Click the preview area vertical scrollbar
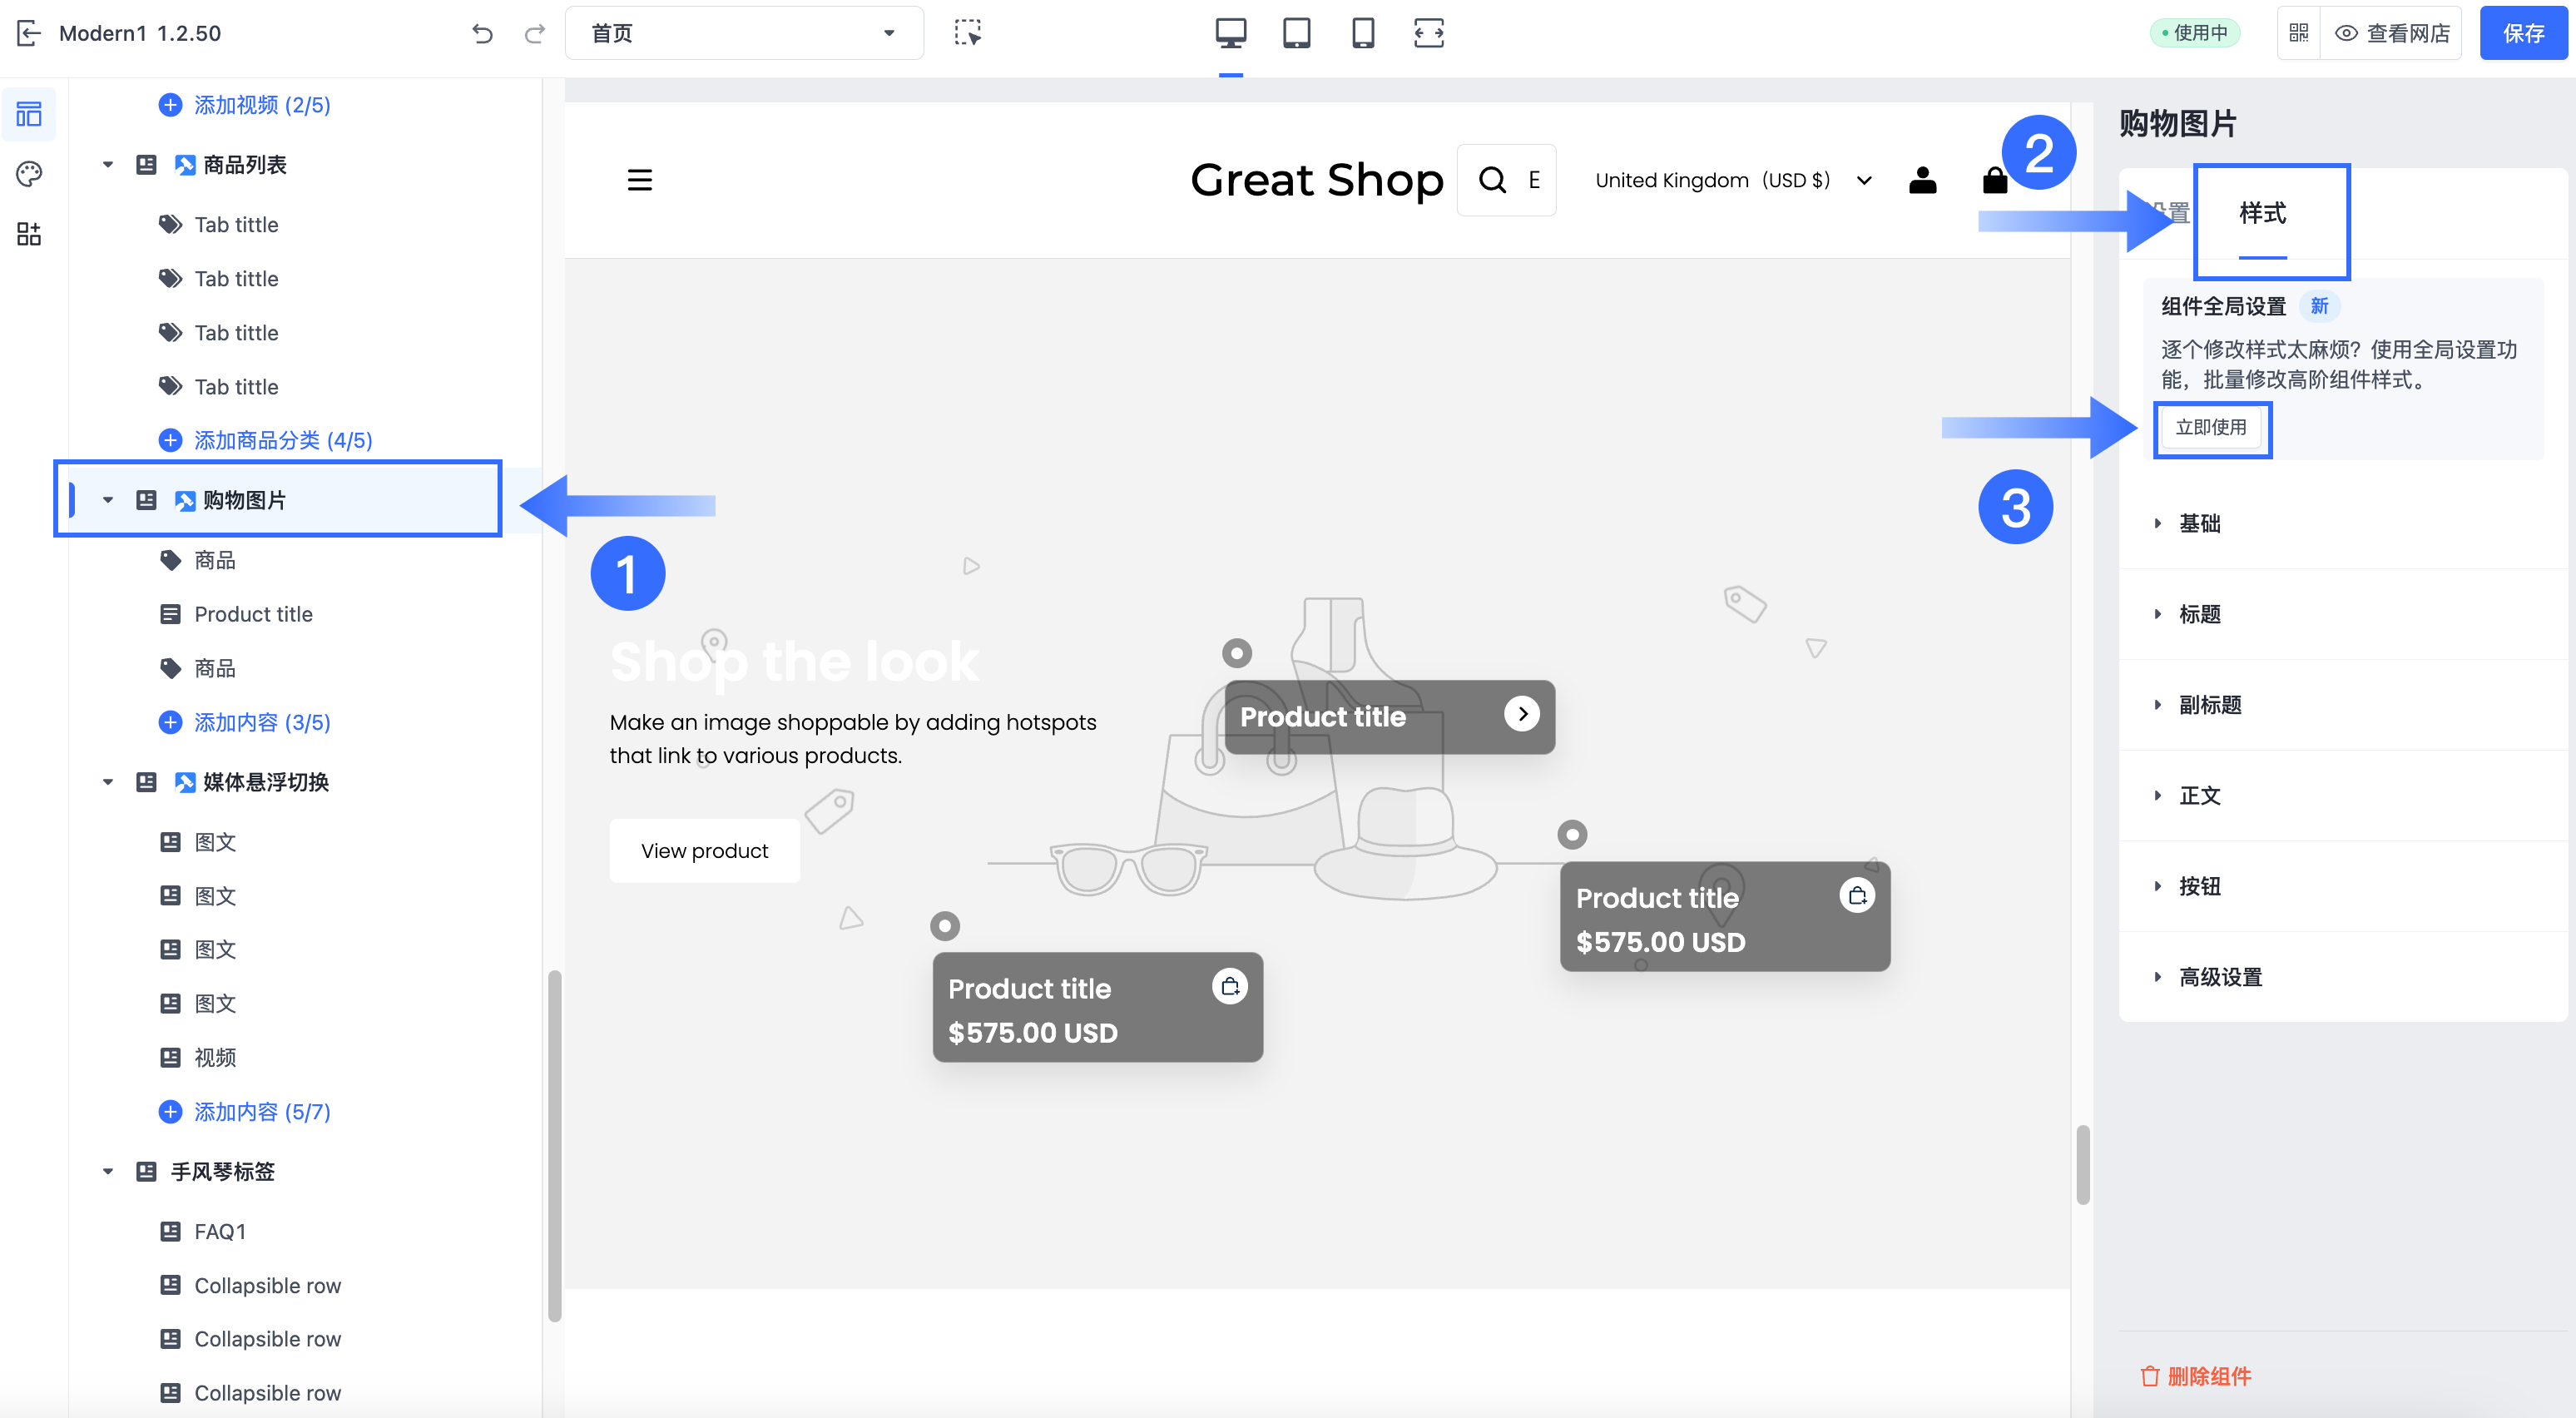 [x=2083, y=1165]
